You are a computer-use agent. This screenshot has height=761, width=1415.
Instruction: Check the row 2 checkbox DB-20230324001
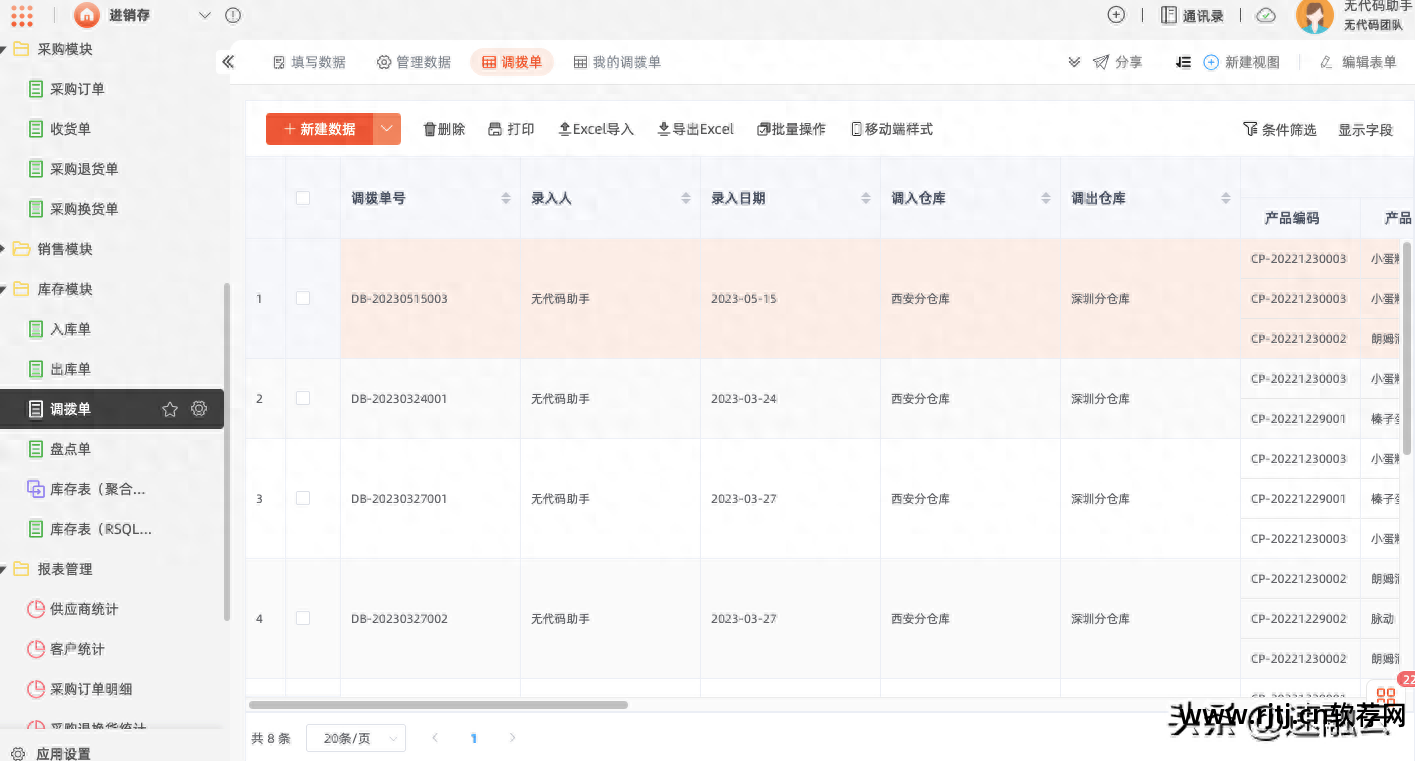pyautogui.click(x=303, y=398)
